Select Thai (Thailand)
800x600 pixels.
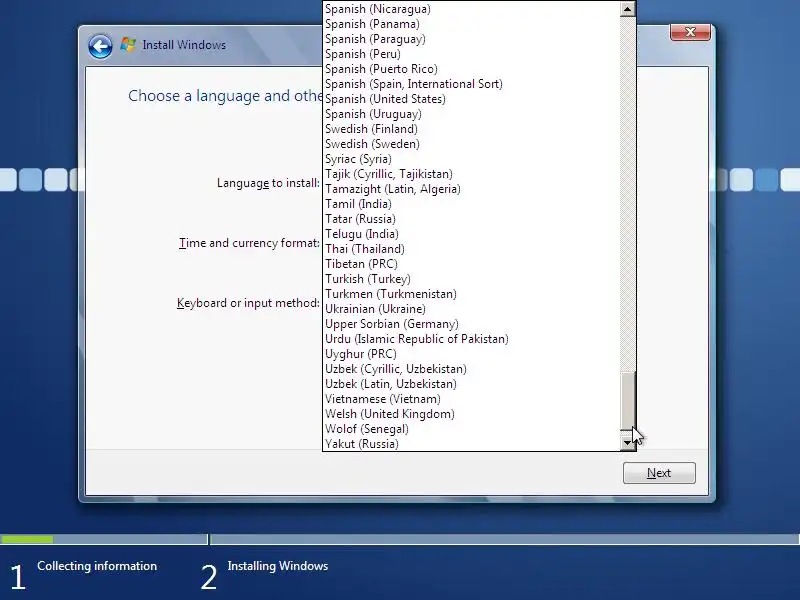[x=472, y=249]
